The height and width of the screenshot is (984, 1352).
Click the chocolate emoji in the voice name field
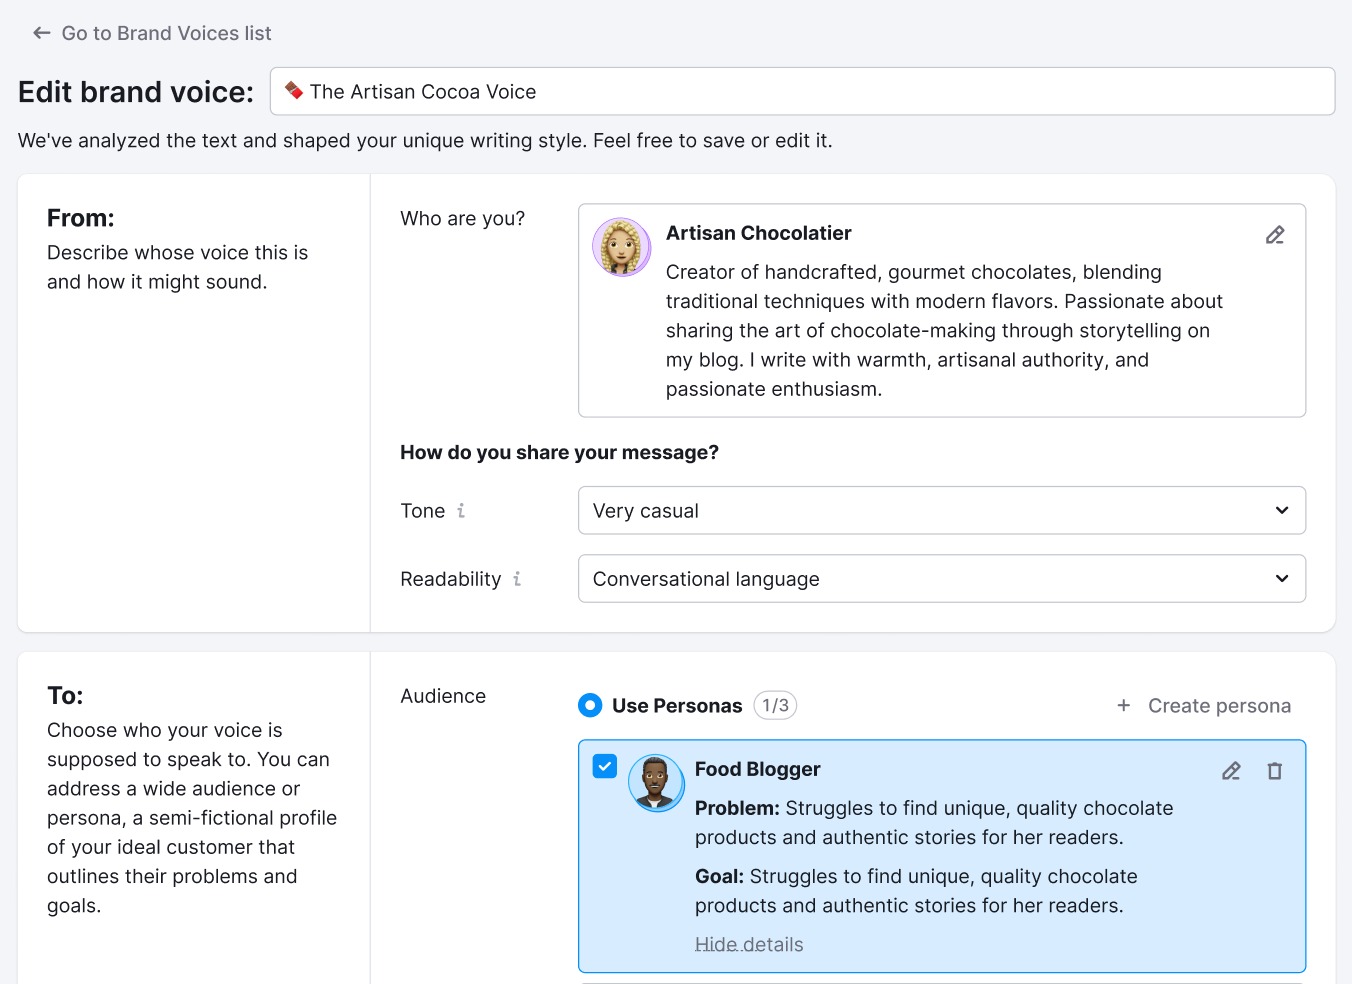point(292,90)
